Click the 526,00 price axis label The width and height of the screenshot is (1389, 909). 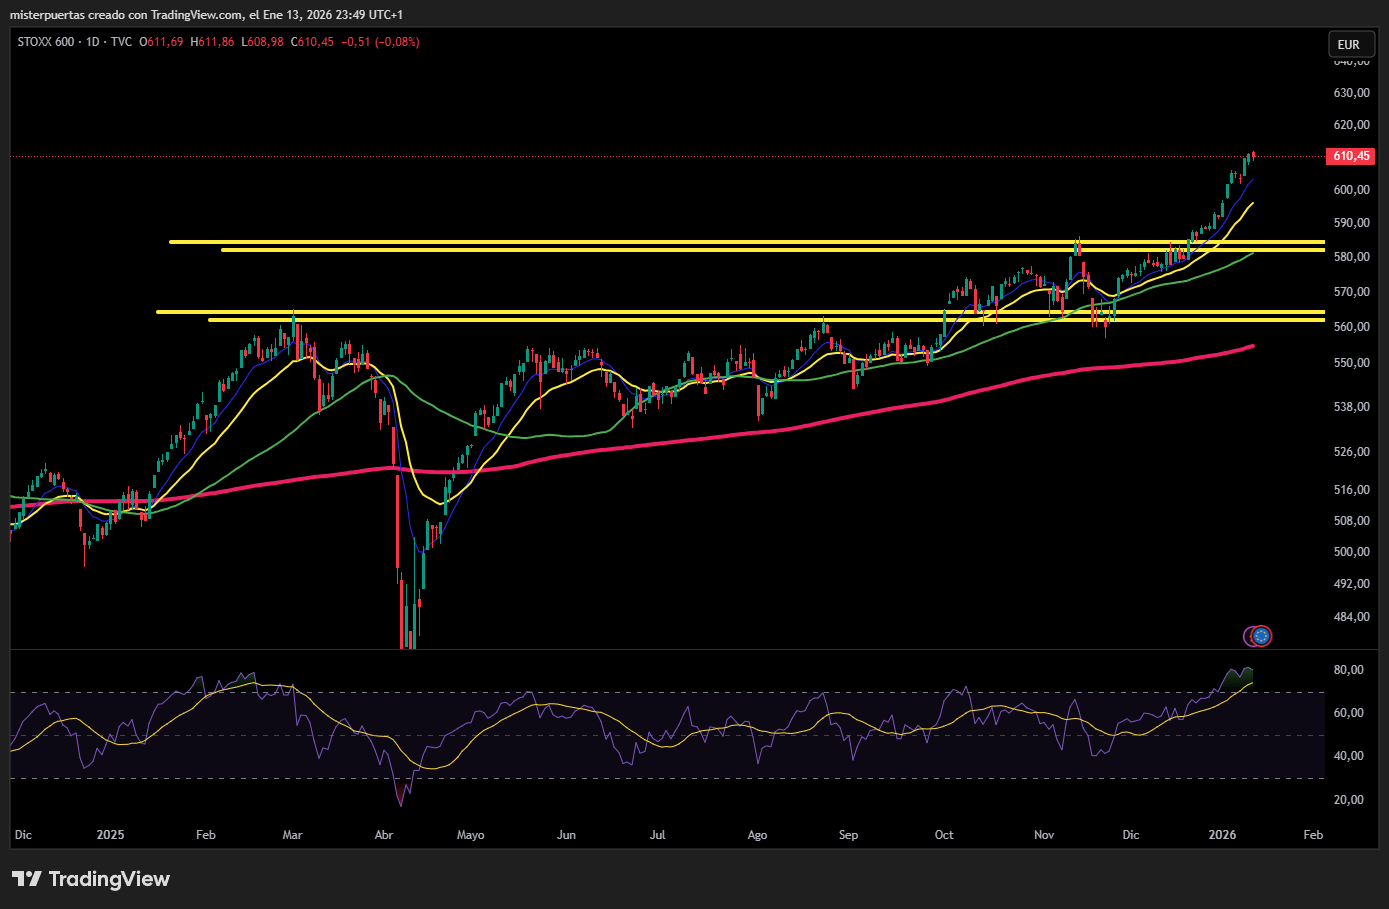click(x=1351, y=452)
